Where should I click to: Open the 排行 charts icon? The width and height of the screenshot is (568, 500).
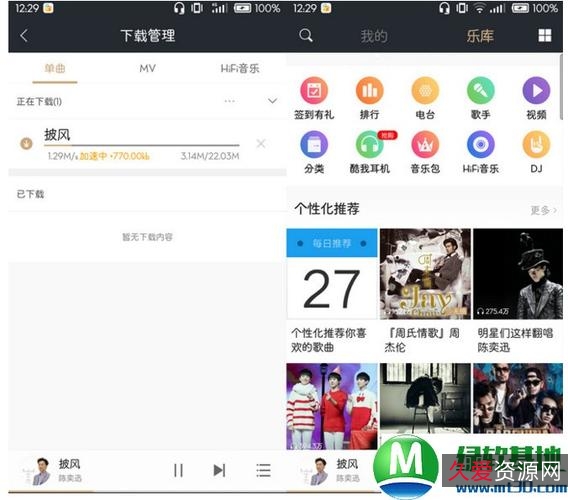click(369, 91)
